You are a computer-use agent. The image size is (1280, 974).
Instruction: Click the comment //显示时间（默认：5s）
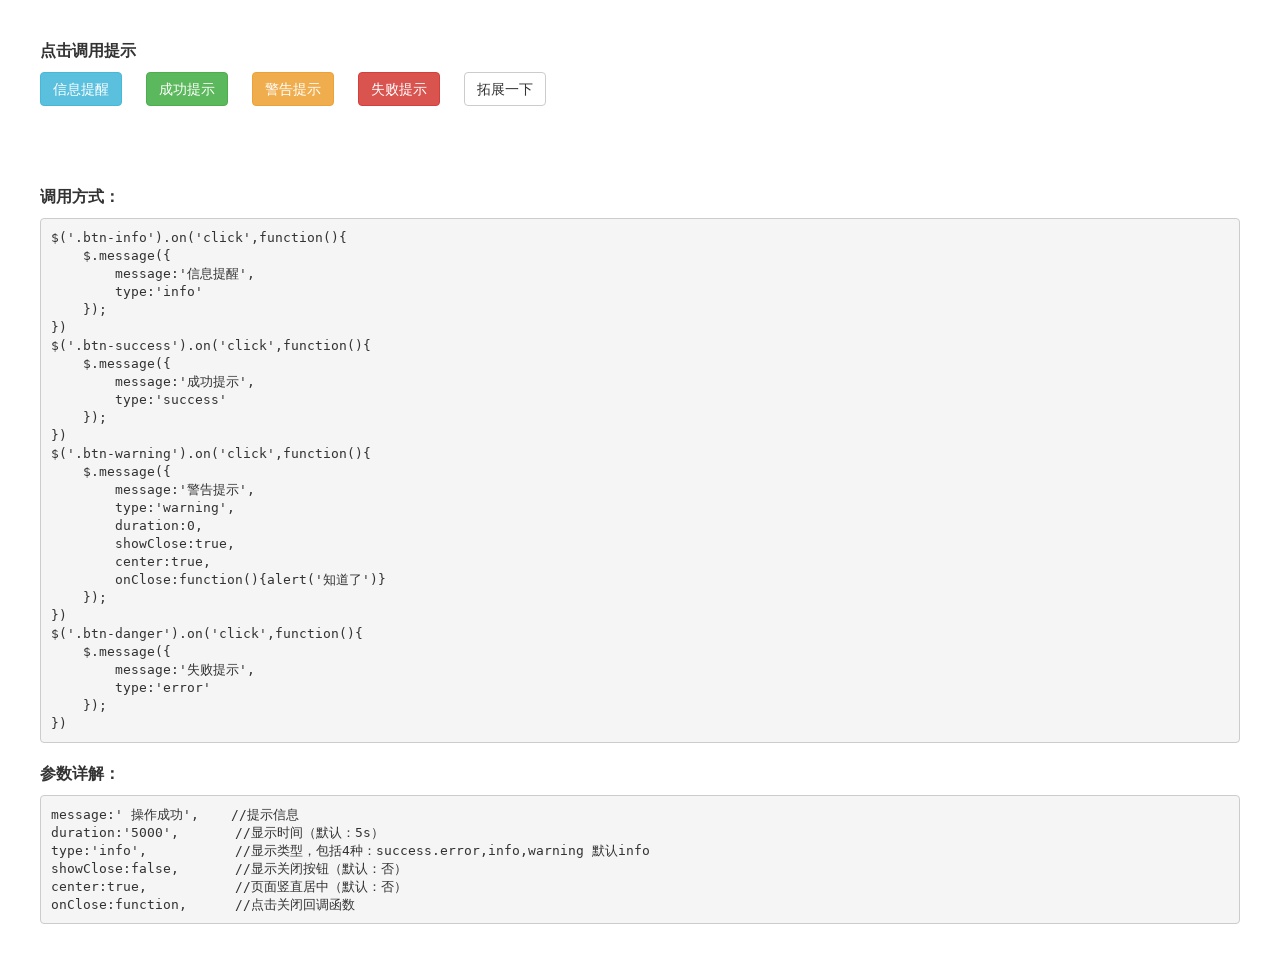[x=309, y=833]
